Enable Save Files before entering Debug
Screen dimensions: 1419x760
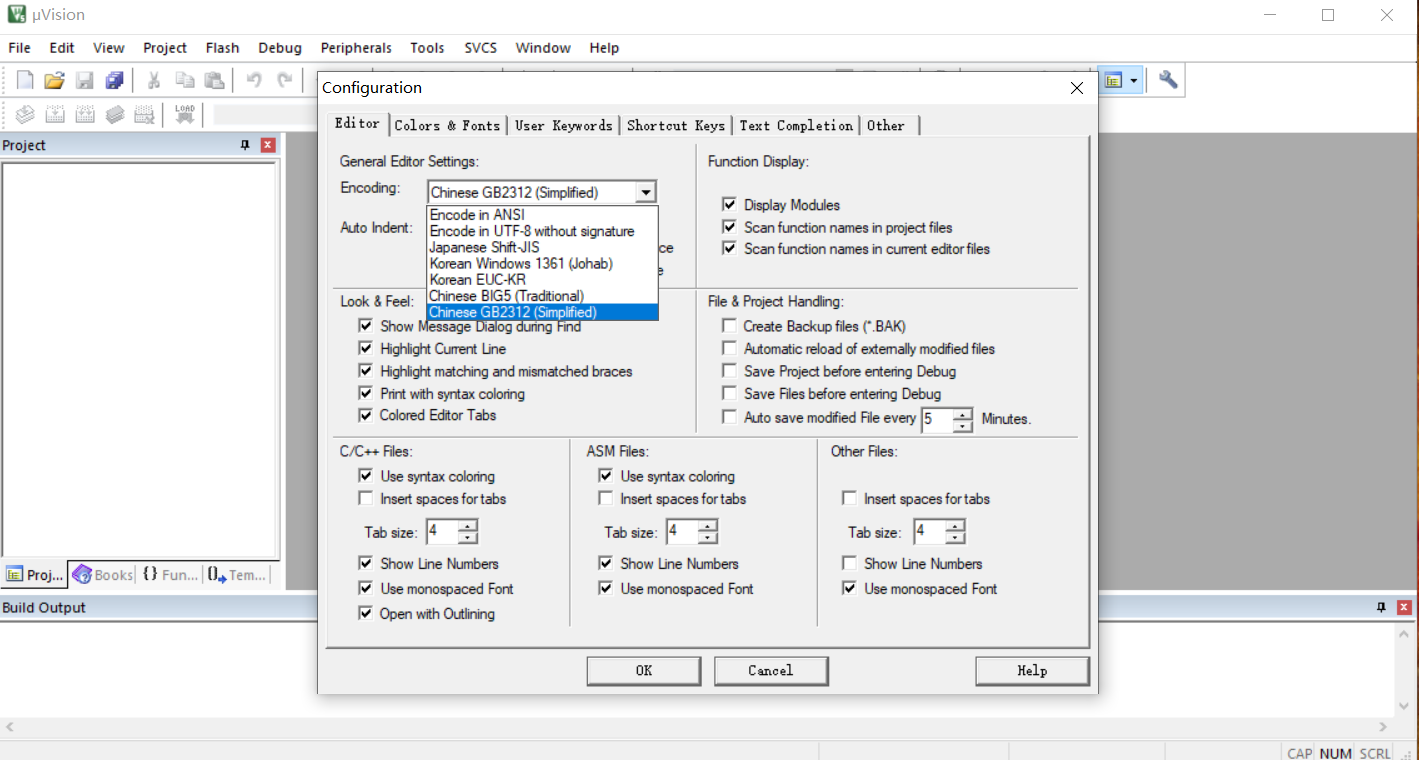(729, 394)
